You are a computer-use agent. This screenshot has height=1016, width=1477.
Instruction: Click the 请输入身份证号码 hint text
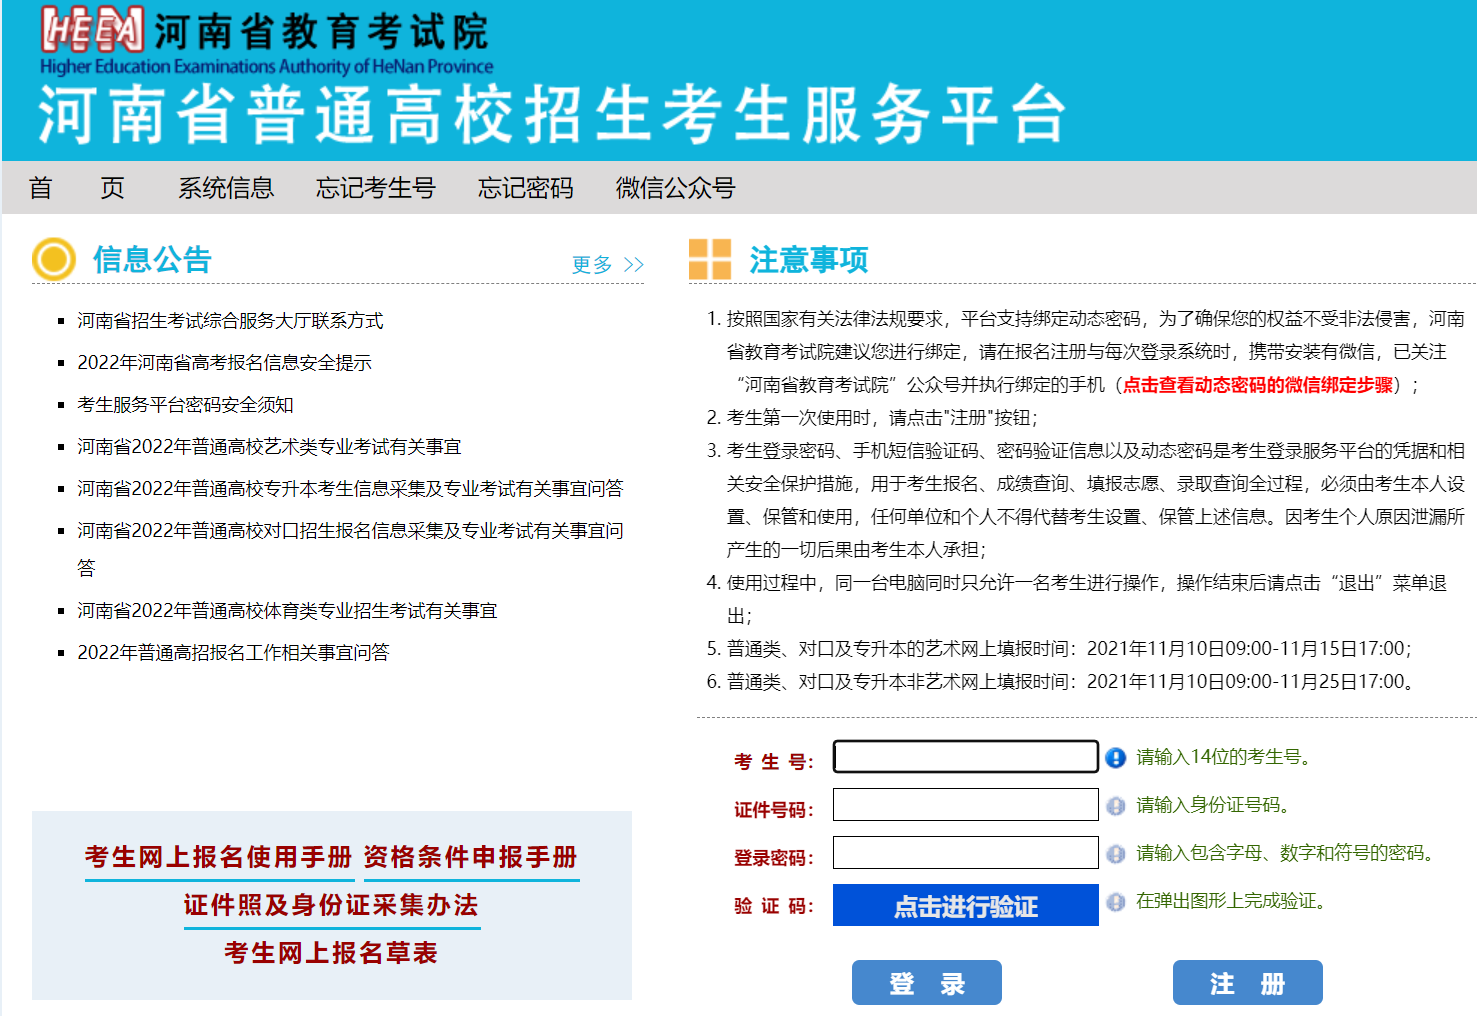pos(1214,805)
